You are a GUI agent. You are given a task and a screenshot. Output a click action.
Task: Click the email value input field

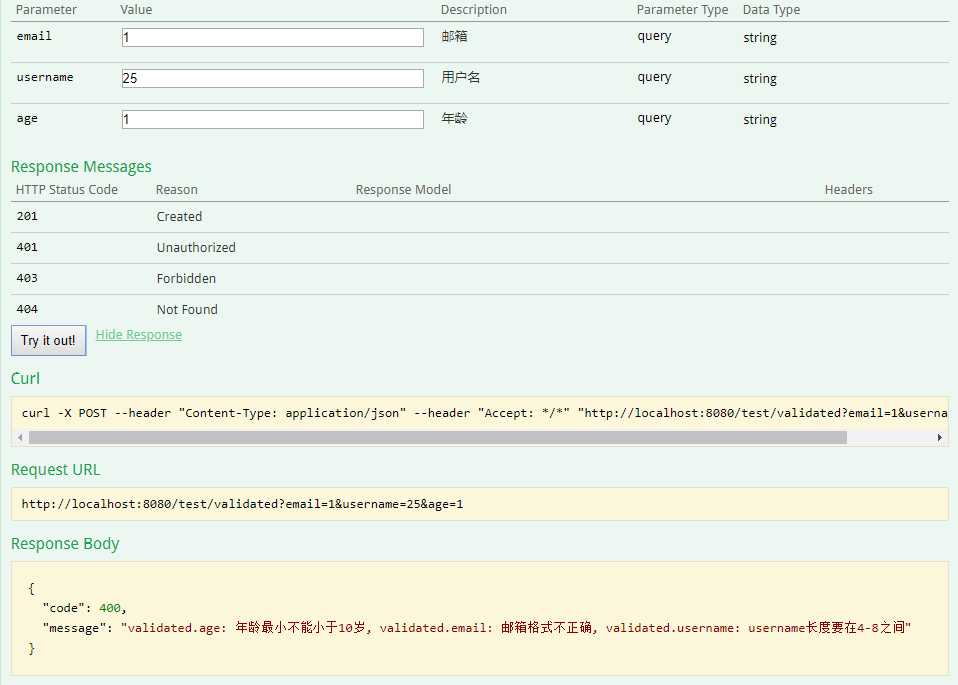click(x=272, y=37)
